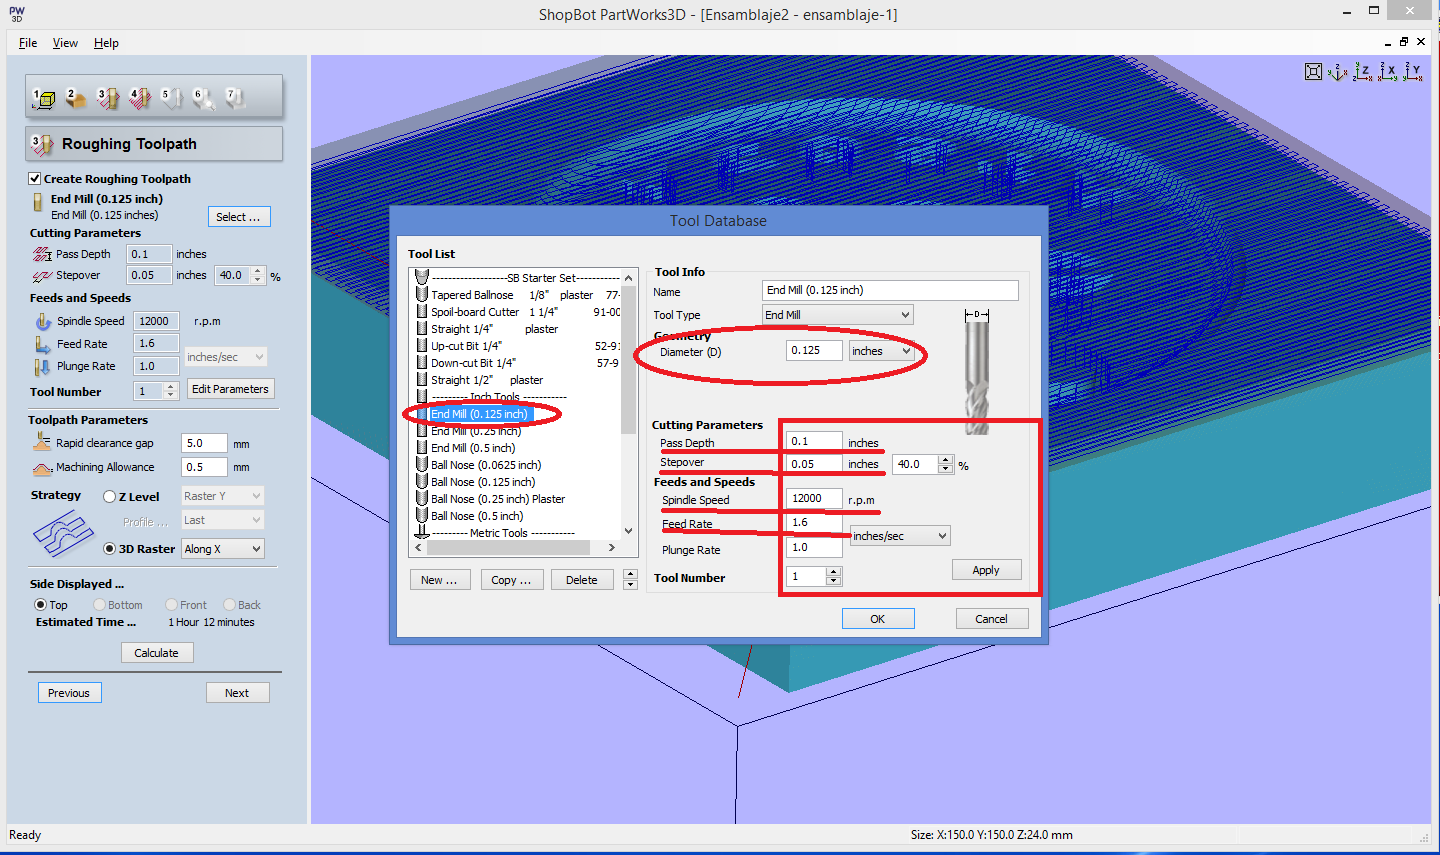This screenshot has height=855, width=1440.
Task: Click Stepover icon in left panel
Action: (42, 276)
